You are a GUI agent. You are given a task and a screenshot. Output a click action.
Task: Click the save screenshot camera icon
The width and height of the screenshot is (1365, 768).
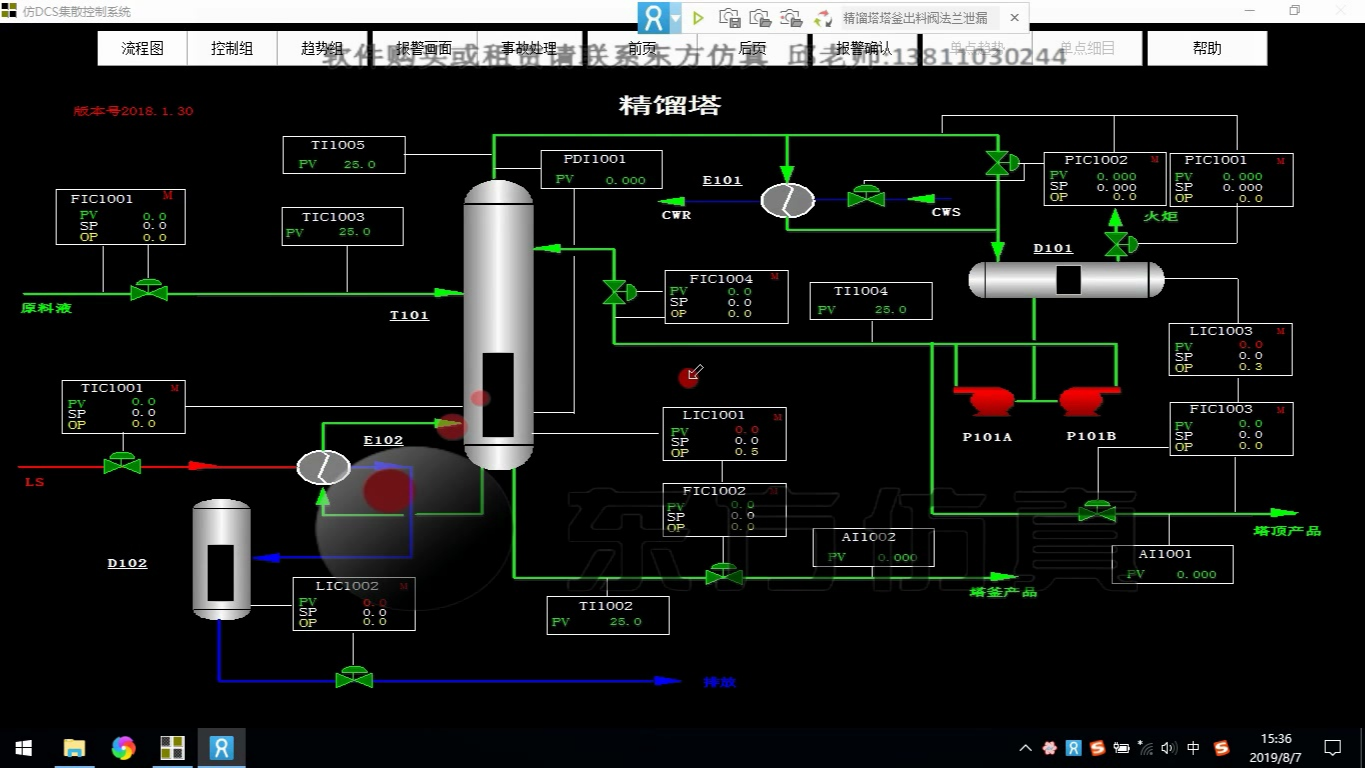[x=730, y=18]
